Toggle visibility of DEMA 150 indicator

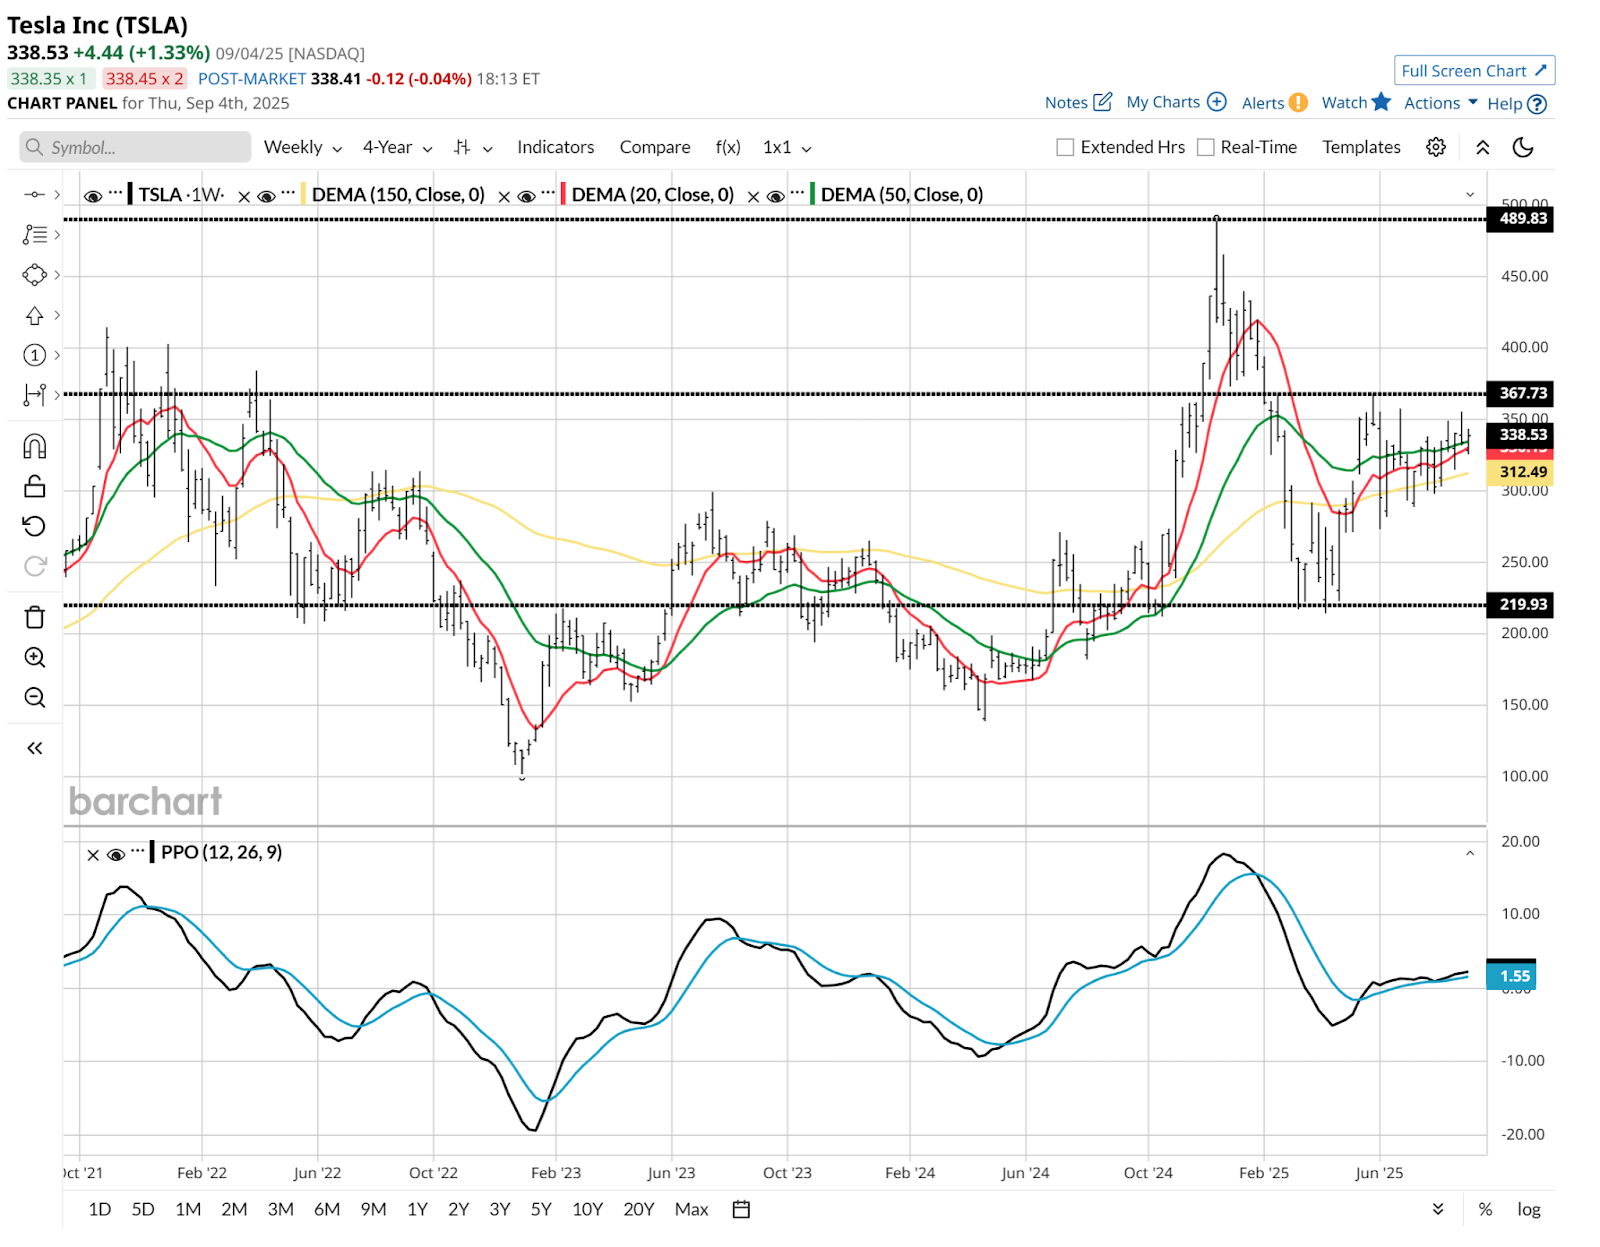click(x=266, y=196)
